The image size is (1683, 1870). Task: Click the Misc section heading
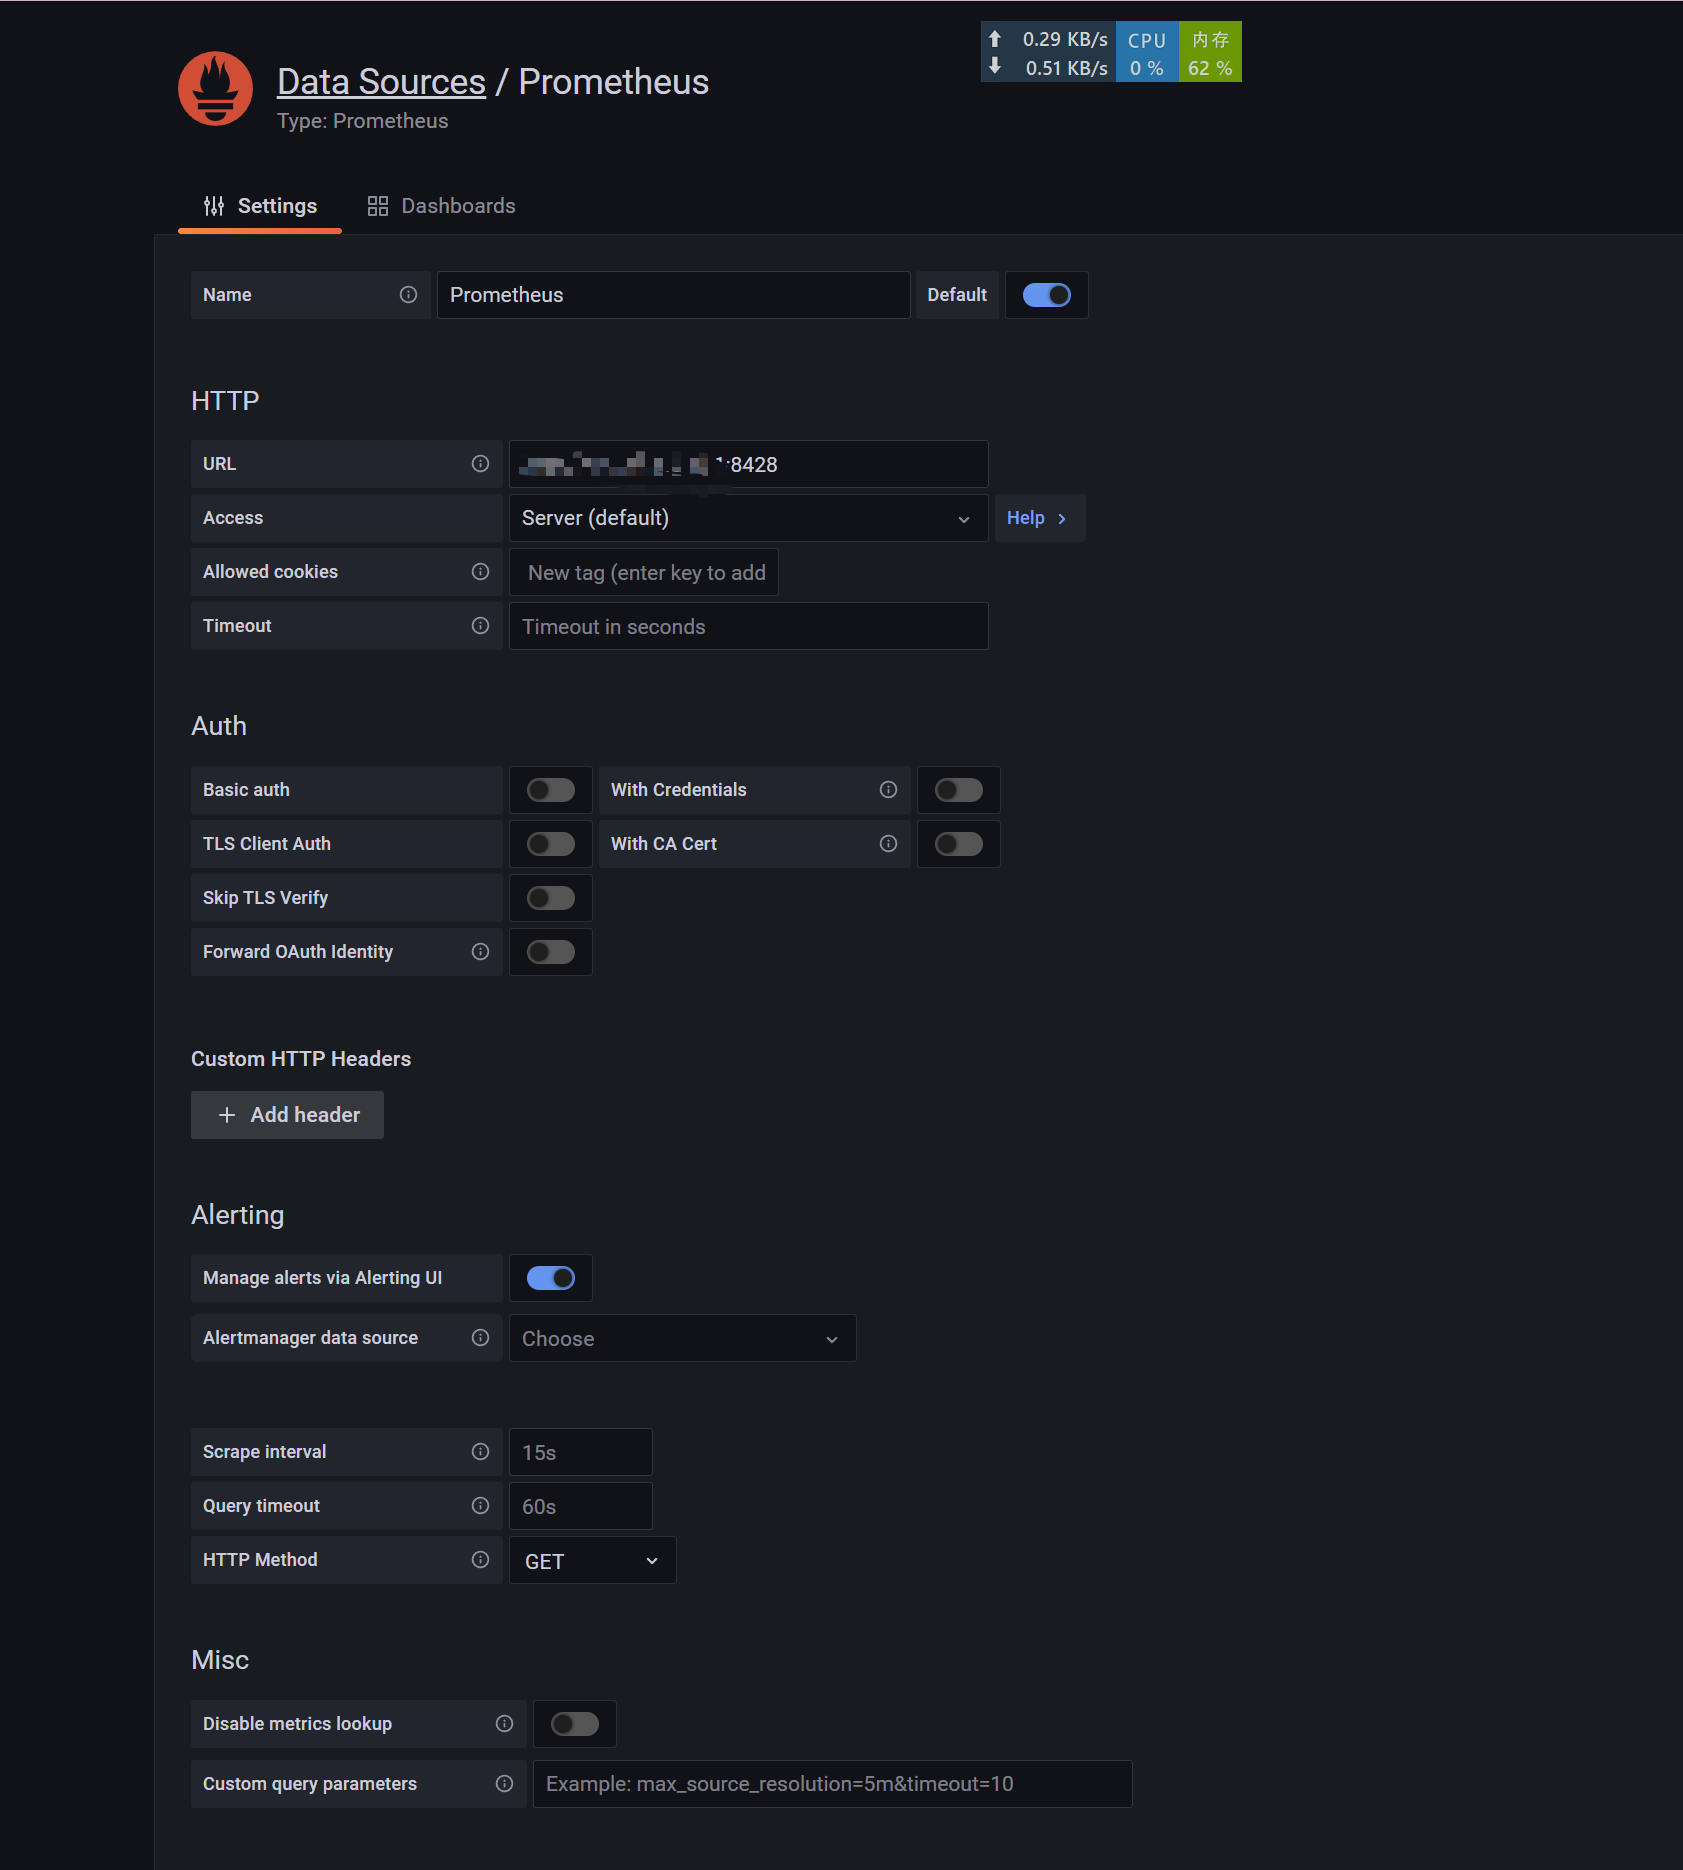click(220, 1660)
